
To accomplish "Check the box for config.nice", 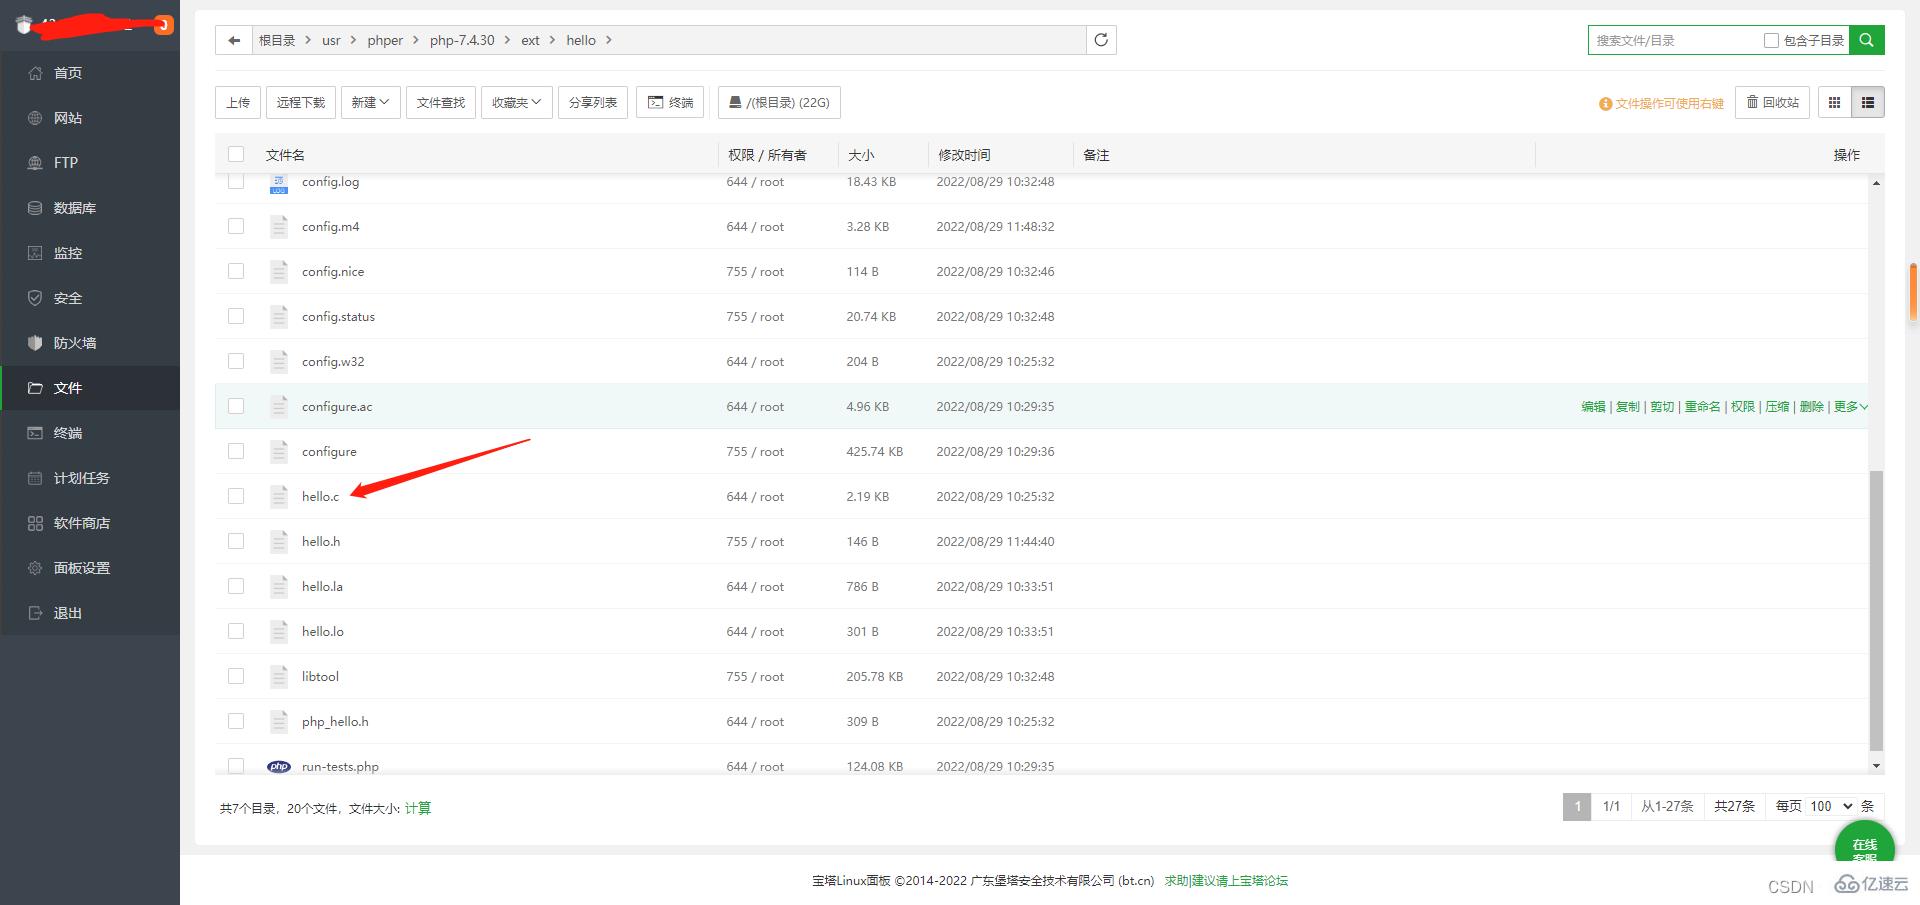I will click(x=236, y=271).
